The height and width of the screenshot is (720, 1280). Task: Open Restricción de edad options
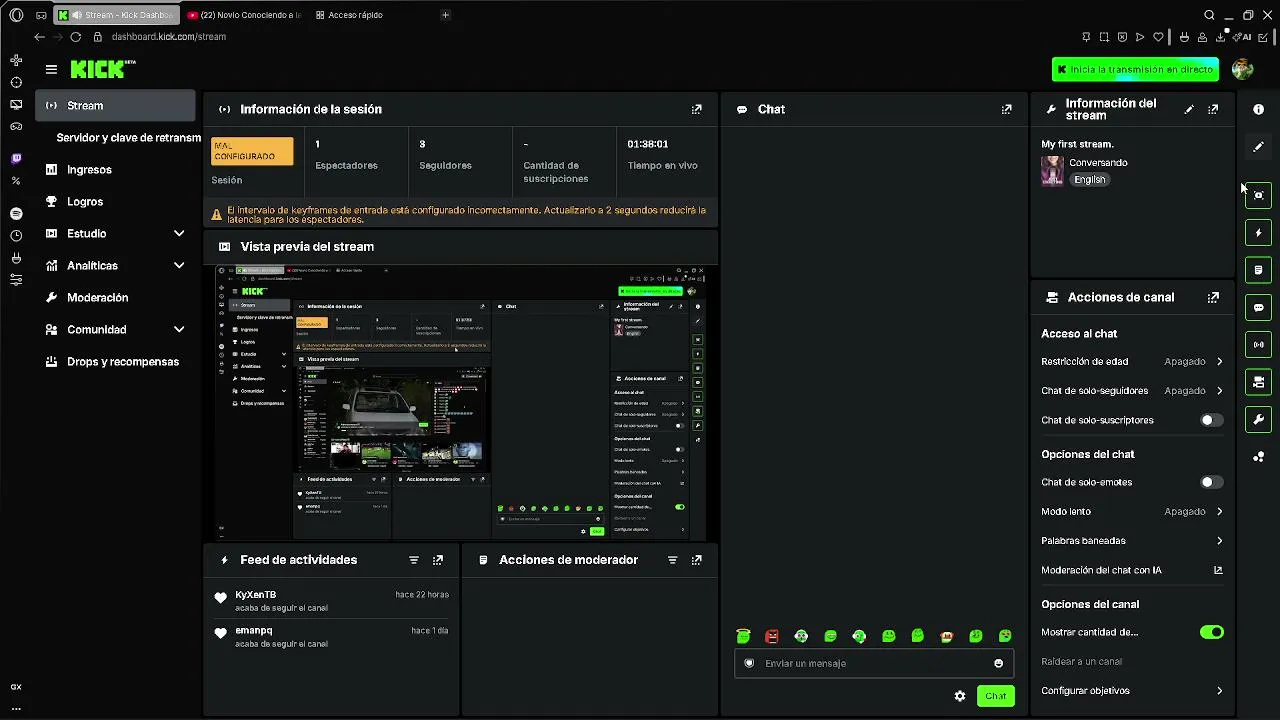[x=1132, y=361]
